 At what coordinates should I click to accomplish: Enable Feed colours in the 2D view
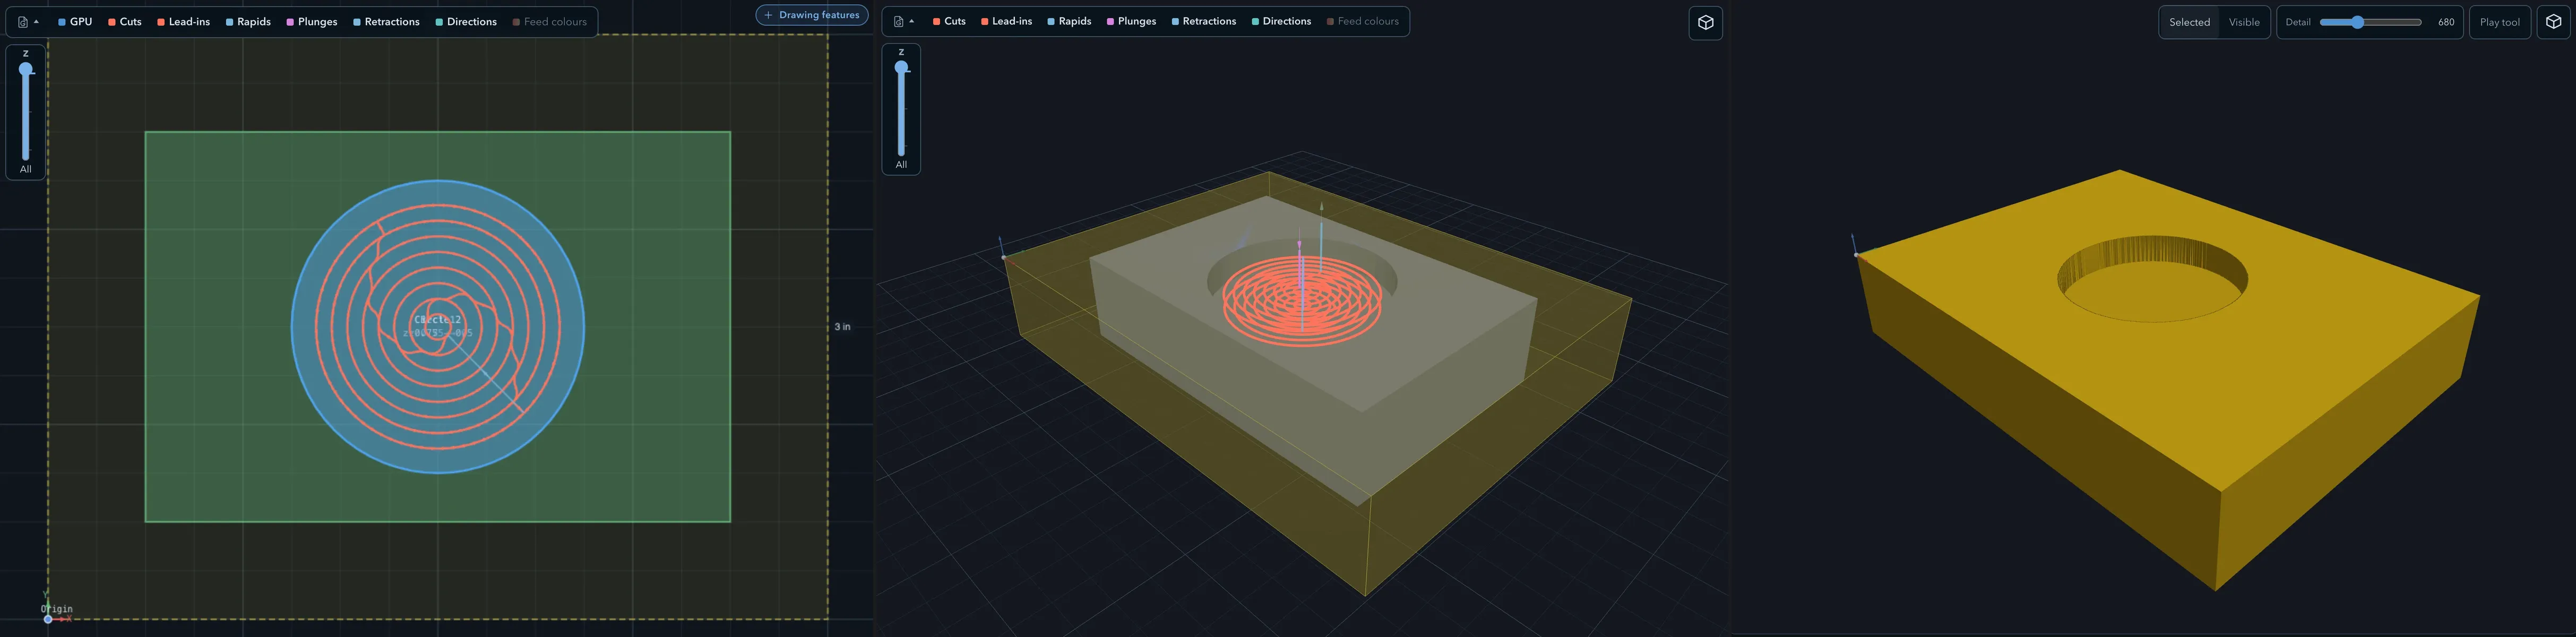[x=550, y=22]
